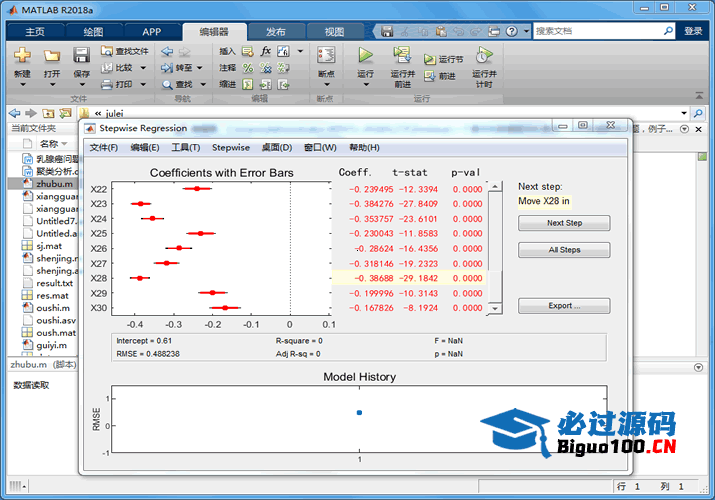Click the smart indent icon
Image resolution: width=715 pixels, height=500 pixels.
pyautogui.click(x=248, y=84)
